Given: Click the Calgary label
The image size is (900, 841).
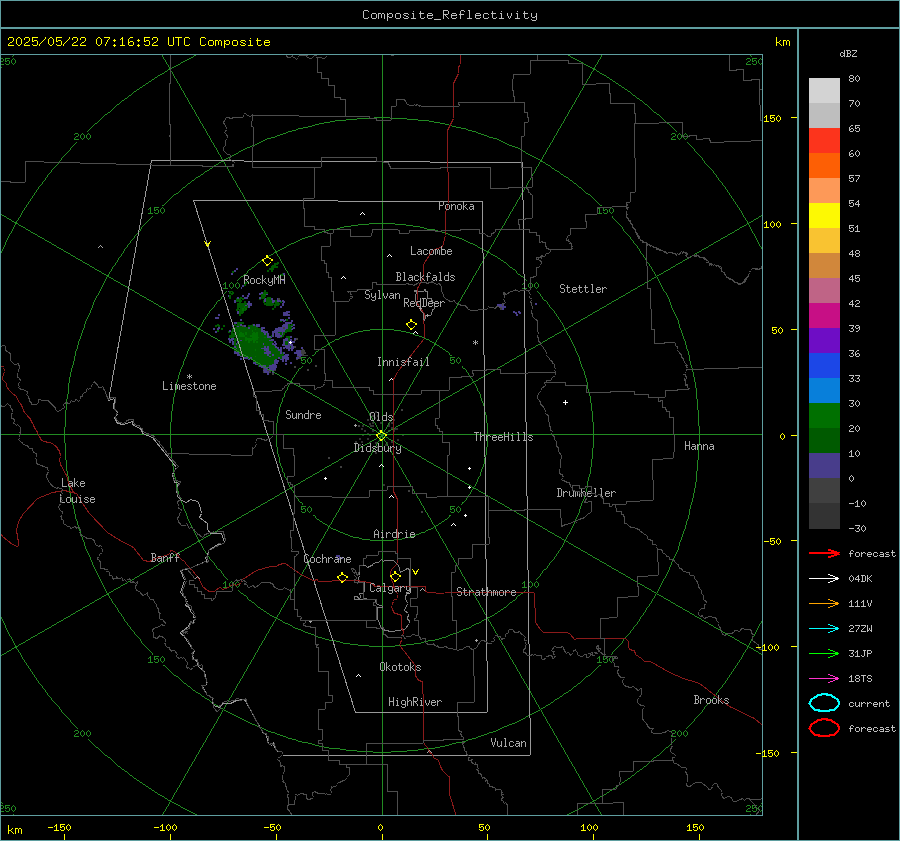Looking at the screenshot, I should (x=390, y=588).
